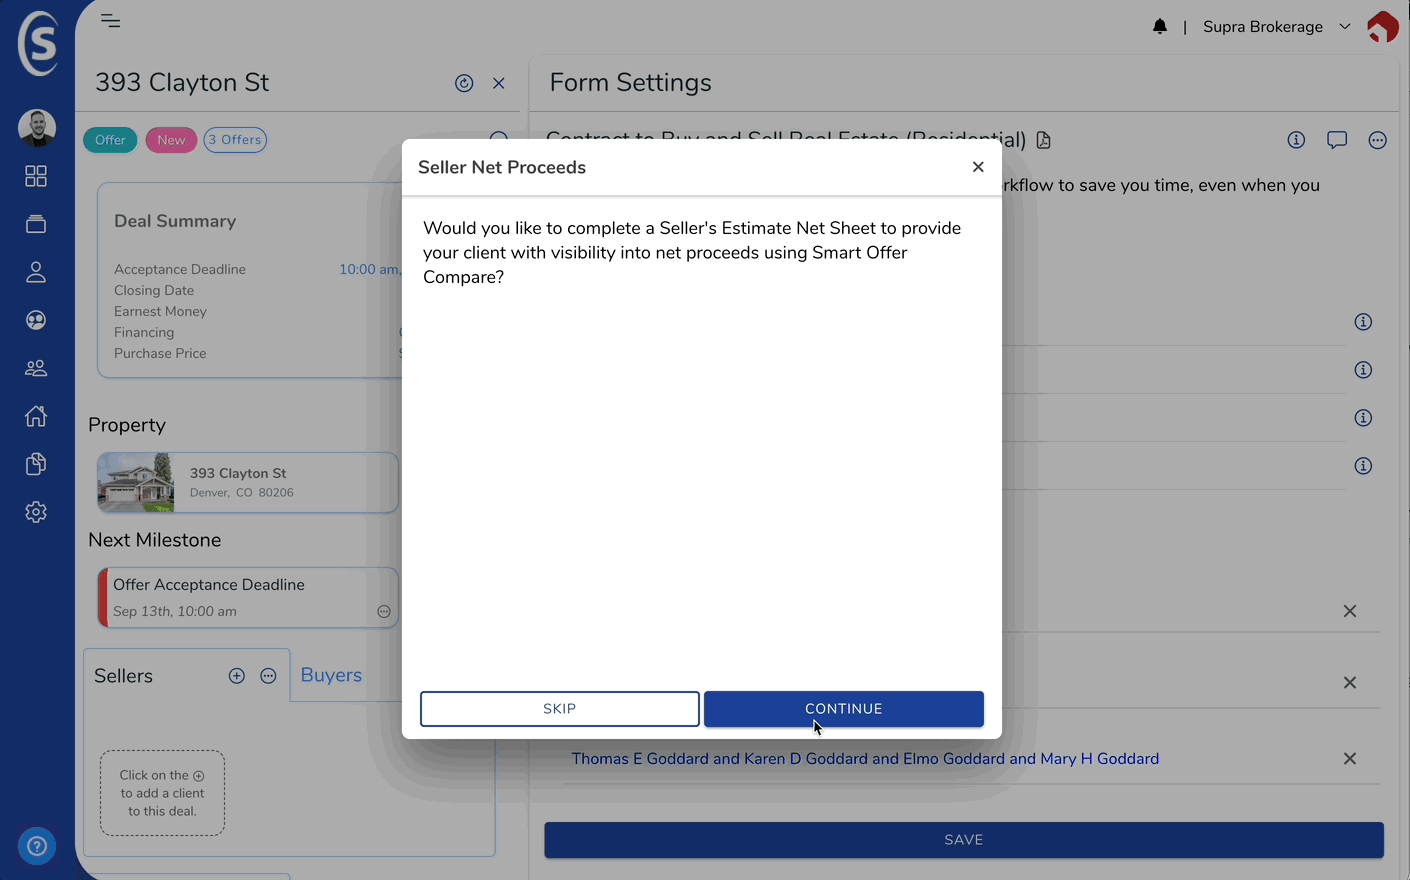The height and width of the screenshot is (880, 1410).
Task: Open the info icon in the Form Settings header
Action: tap(1296, 140)
